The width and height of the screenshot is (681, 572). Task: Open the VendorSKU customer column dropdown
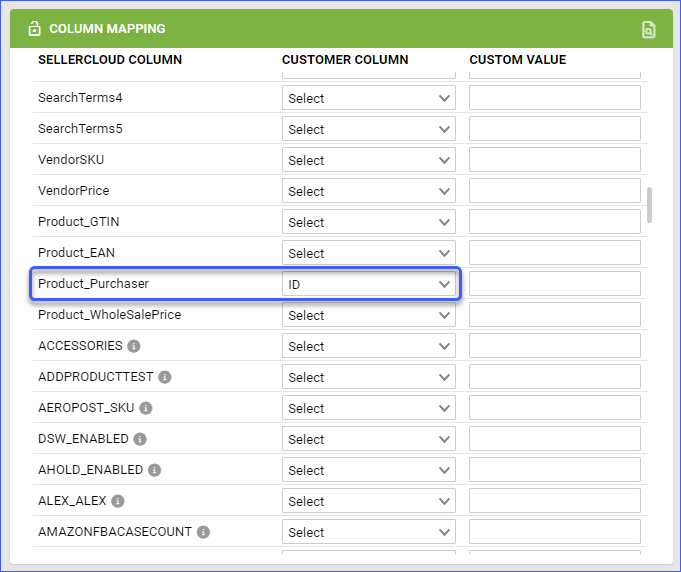[368, 160]
